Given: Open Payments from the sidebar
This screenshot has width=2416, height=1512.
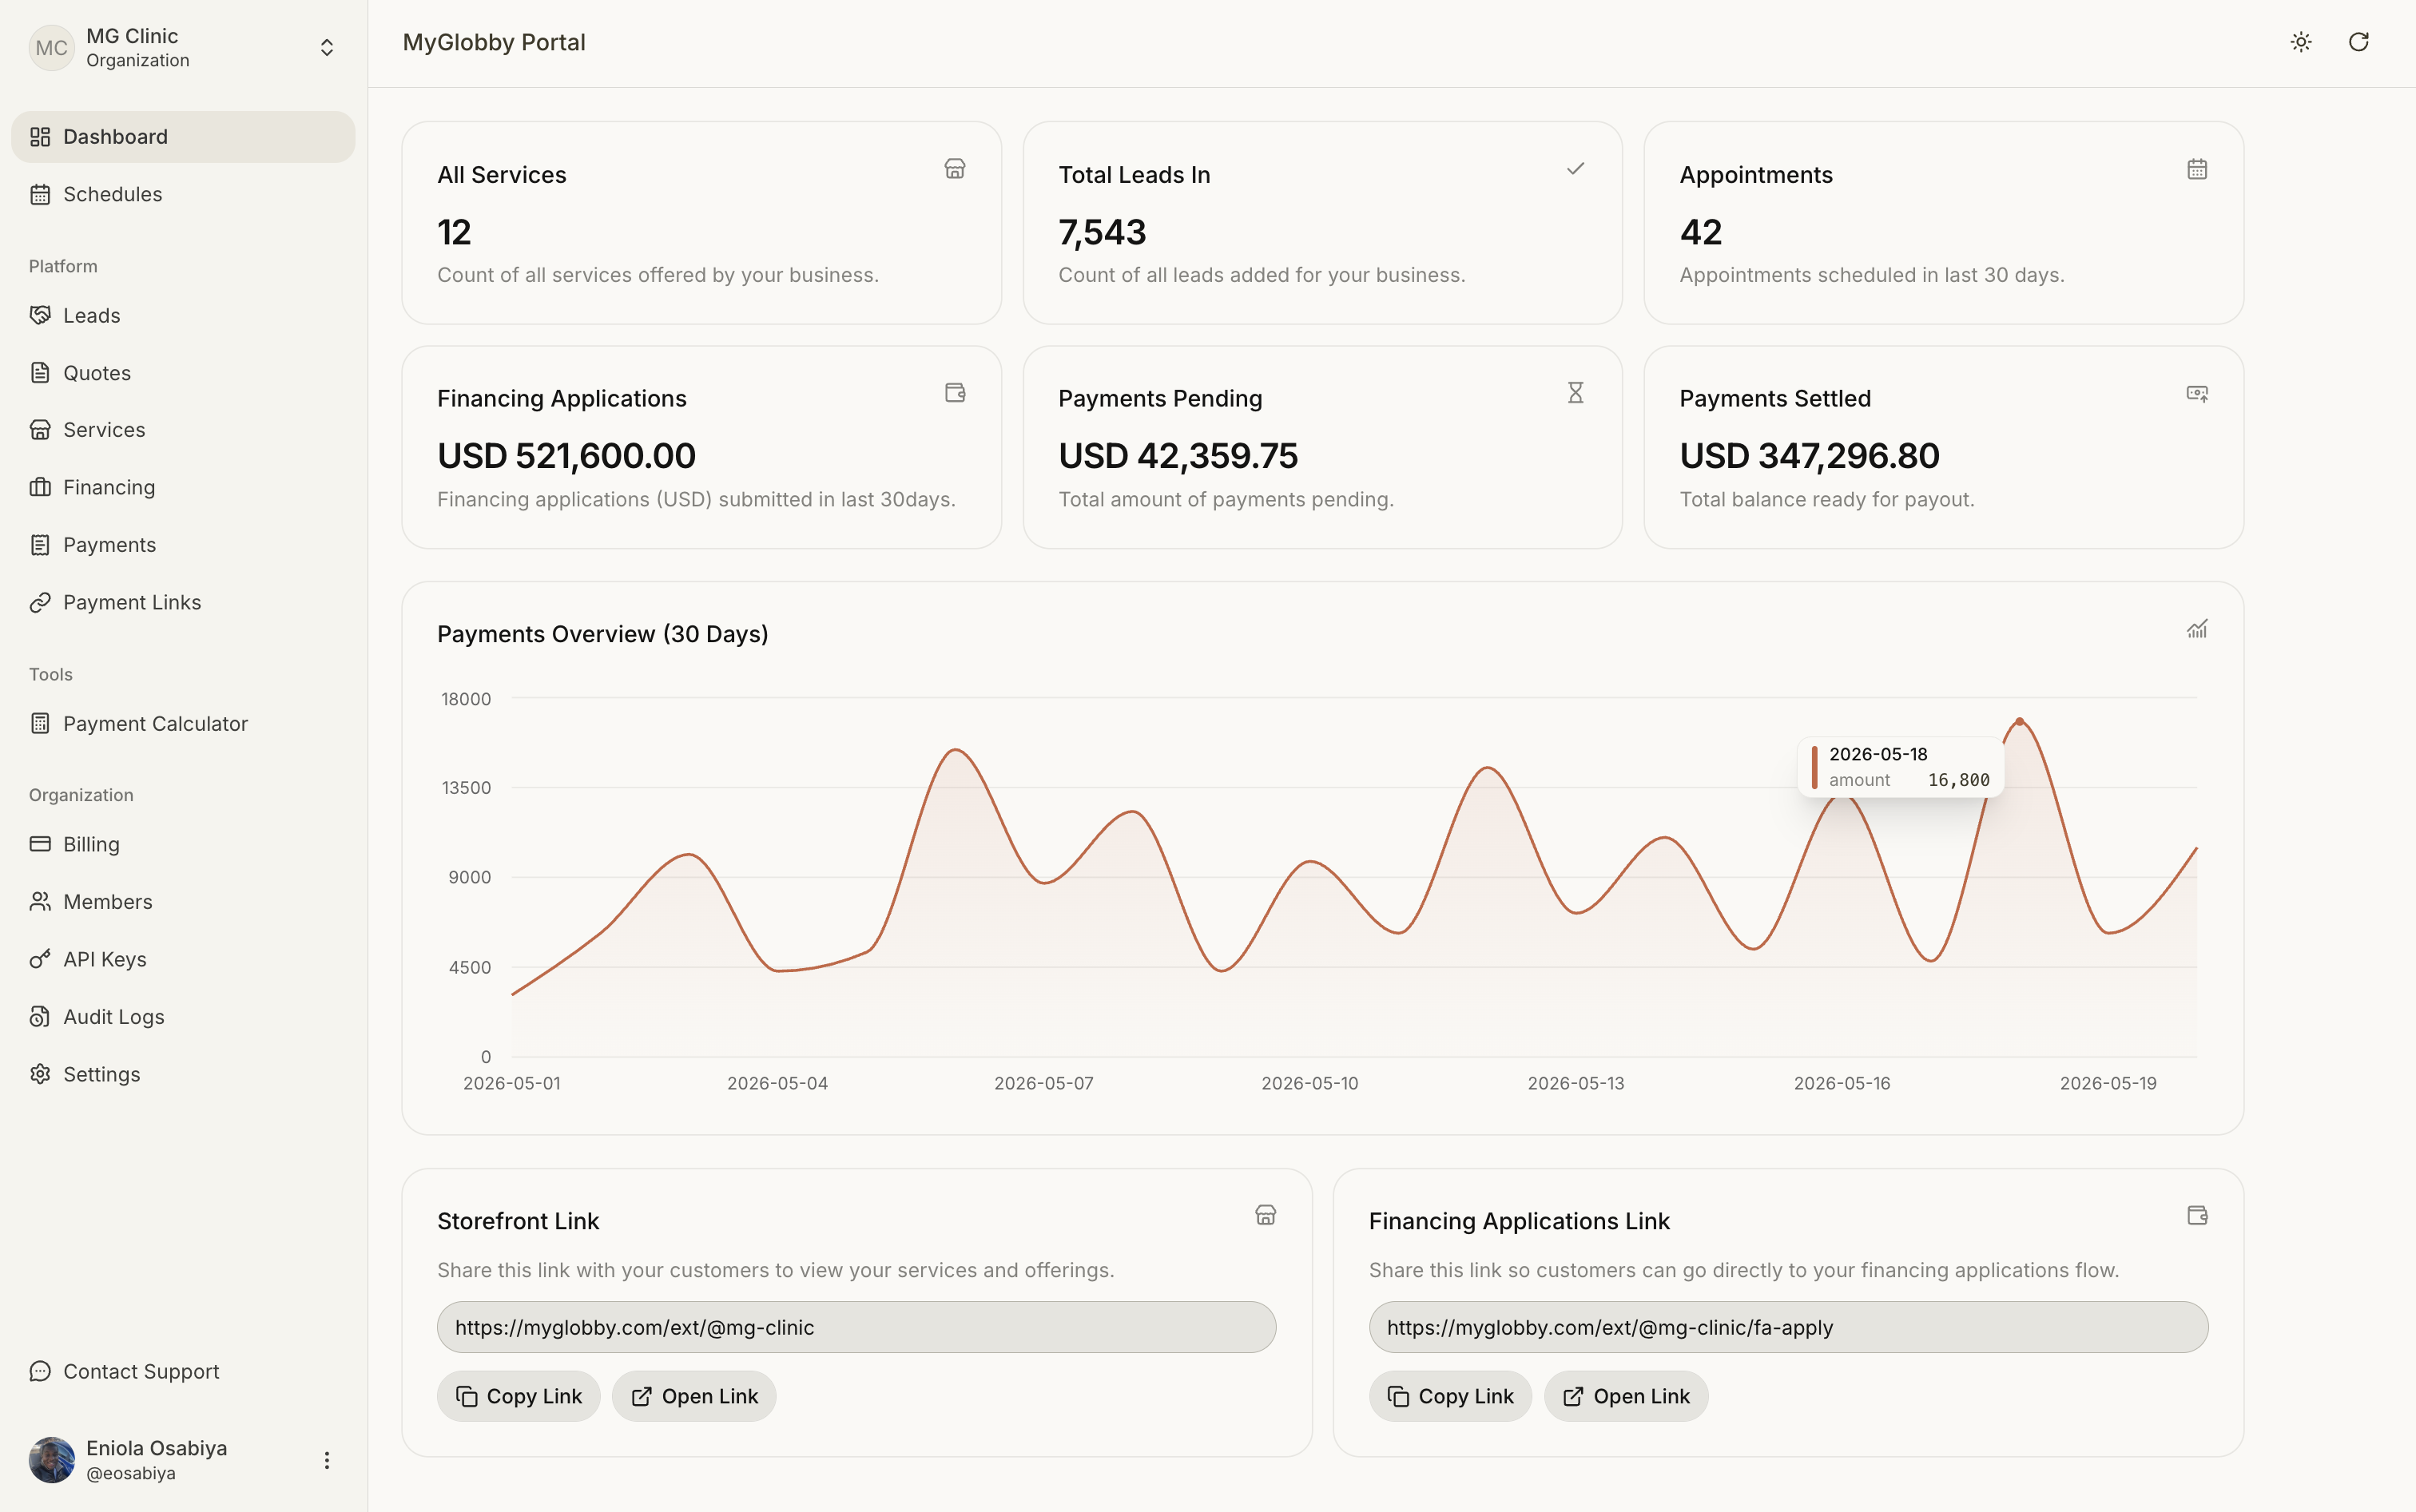Looking at the screenshot, I should (x=183, y=545).
